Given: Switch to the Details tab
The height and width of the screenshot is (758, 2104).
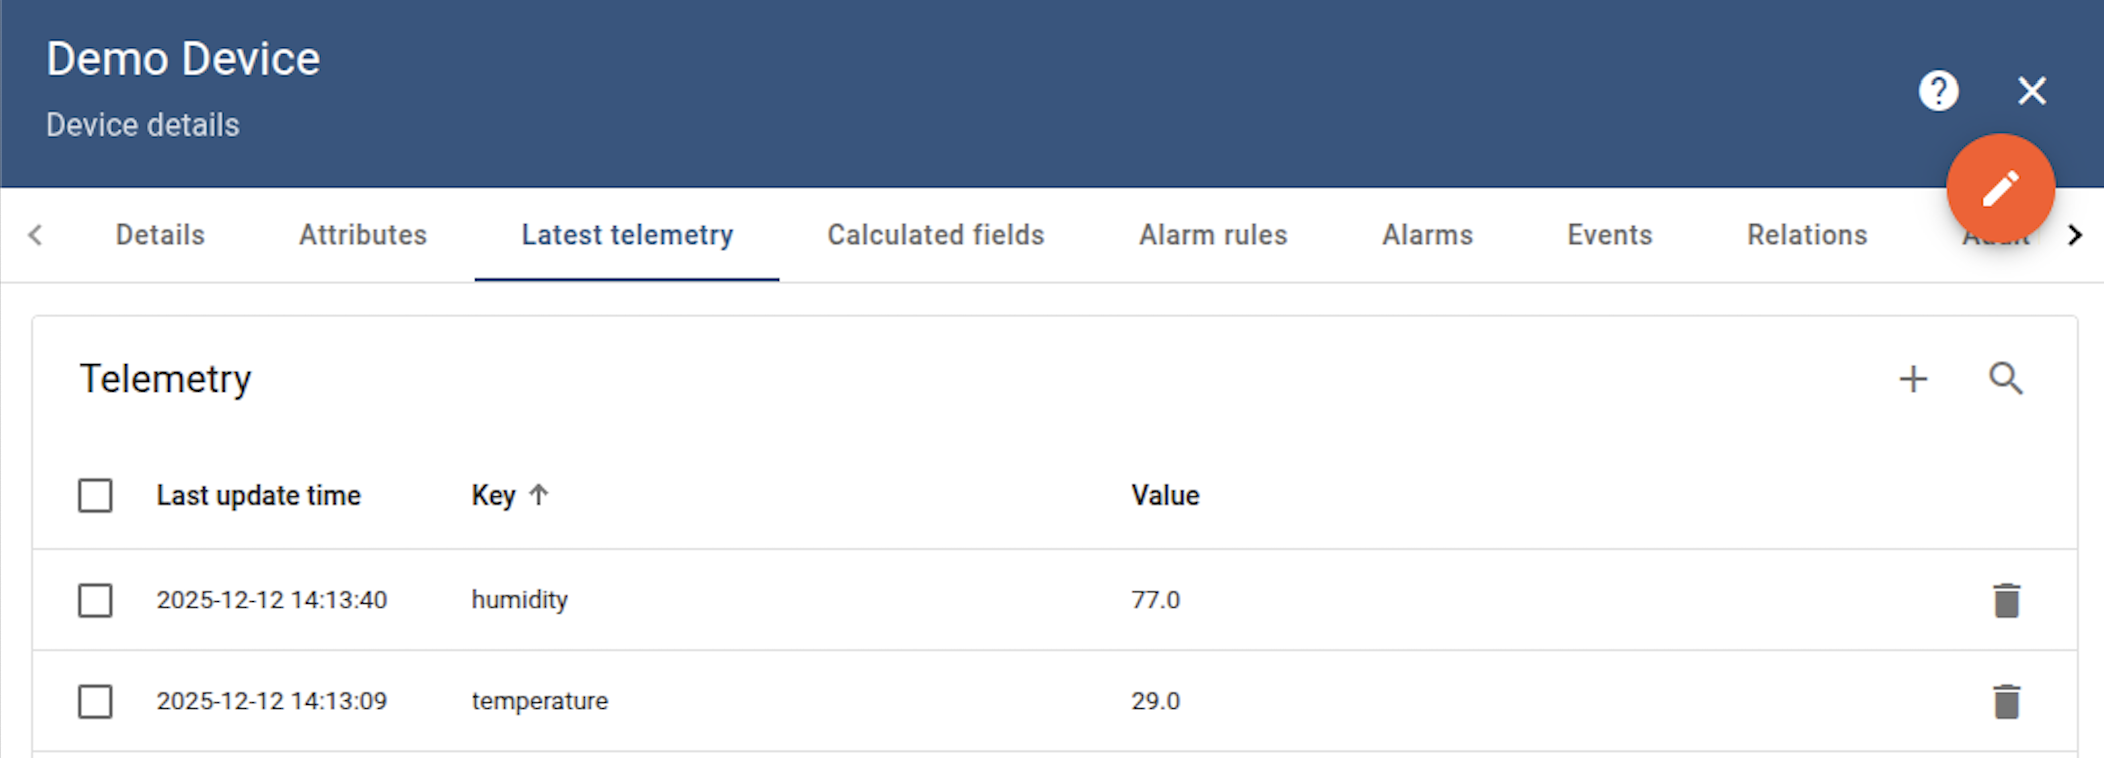Looking at the screenshot, I should [160, 235].
